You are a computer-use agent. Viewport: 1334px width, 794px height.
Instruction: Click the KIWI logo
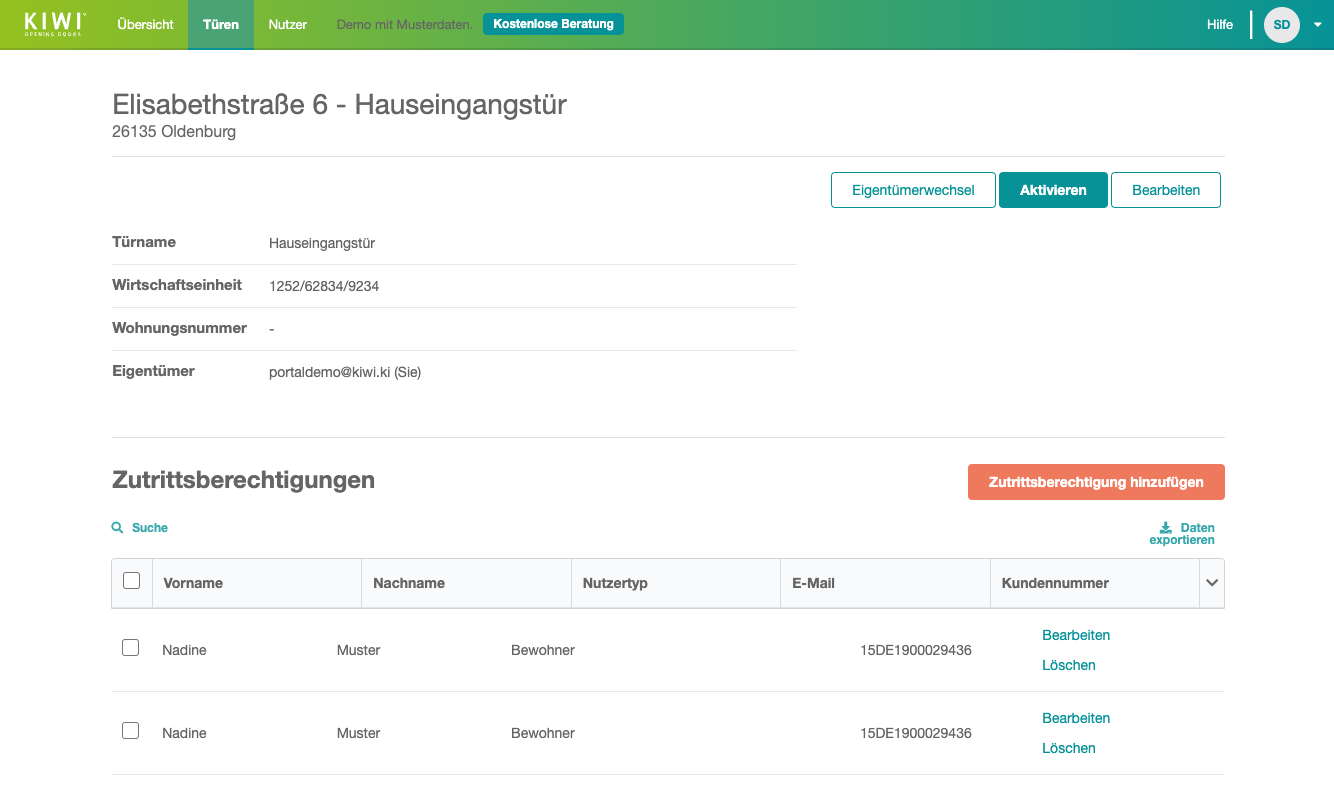(55, 24)
